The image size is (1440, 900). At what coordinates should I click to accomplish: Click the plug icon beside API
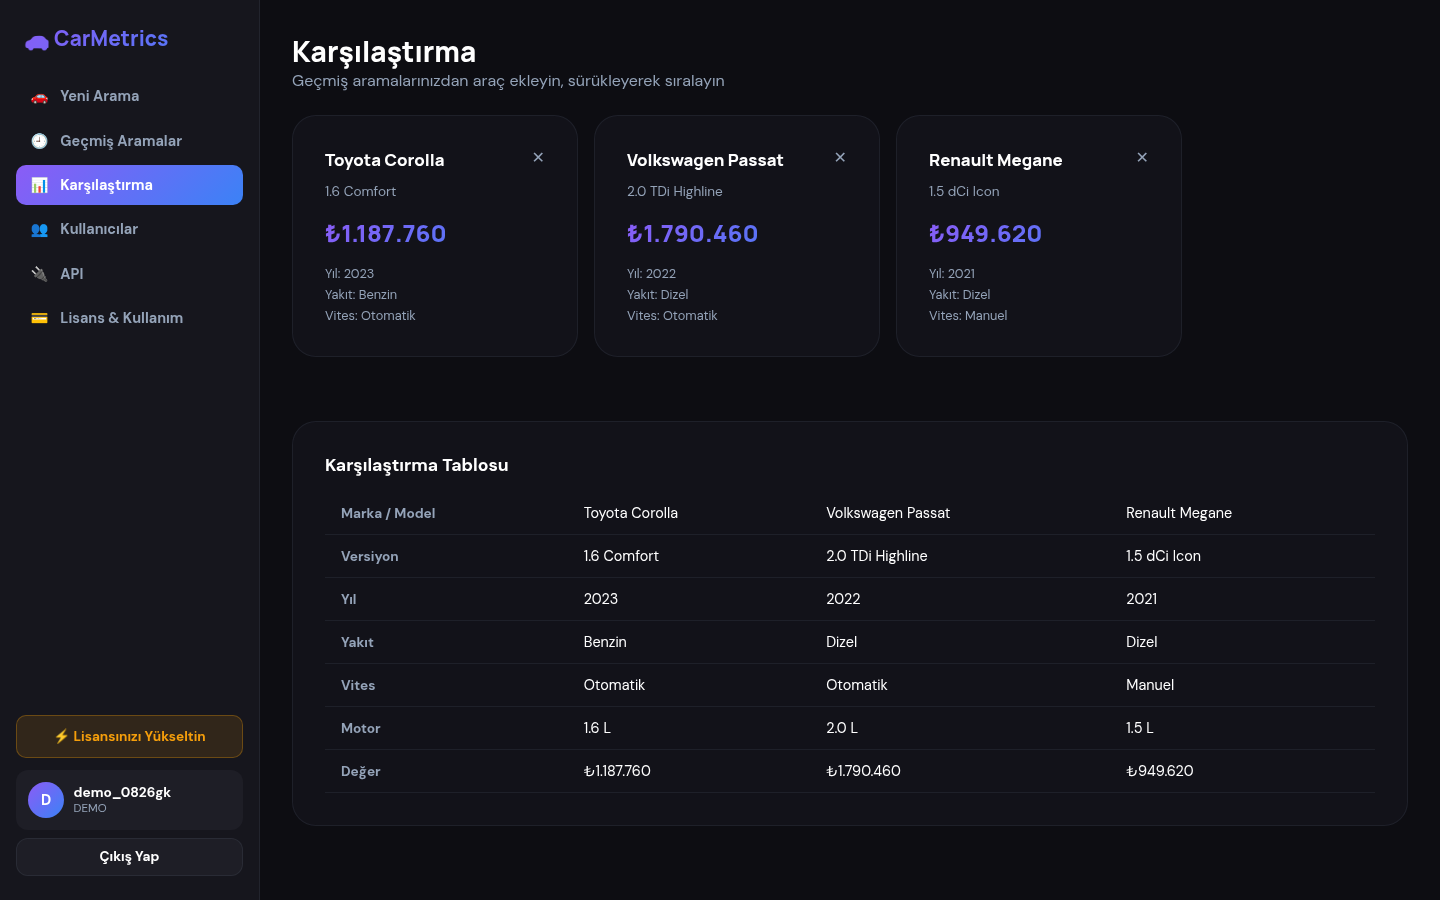pos(39,274)
